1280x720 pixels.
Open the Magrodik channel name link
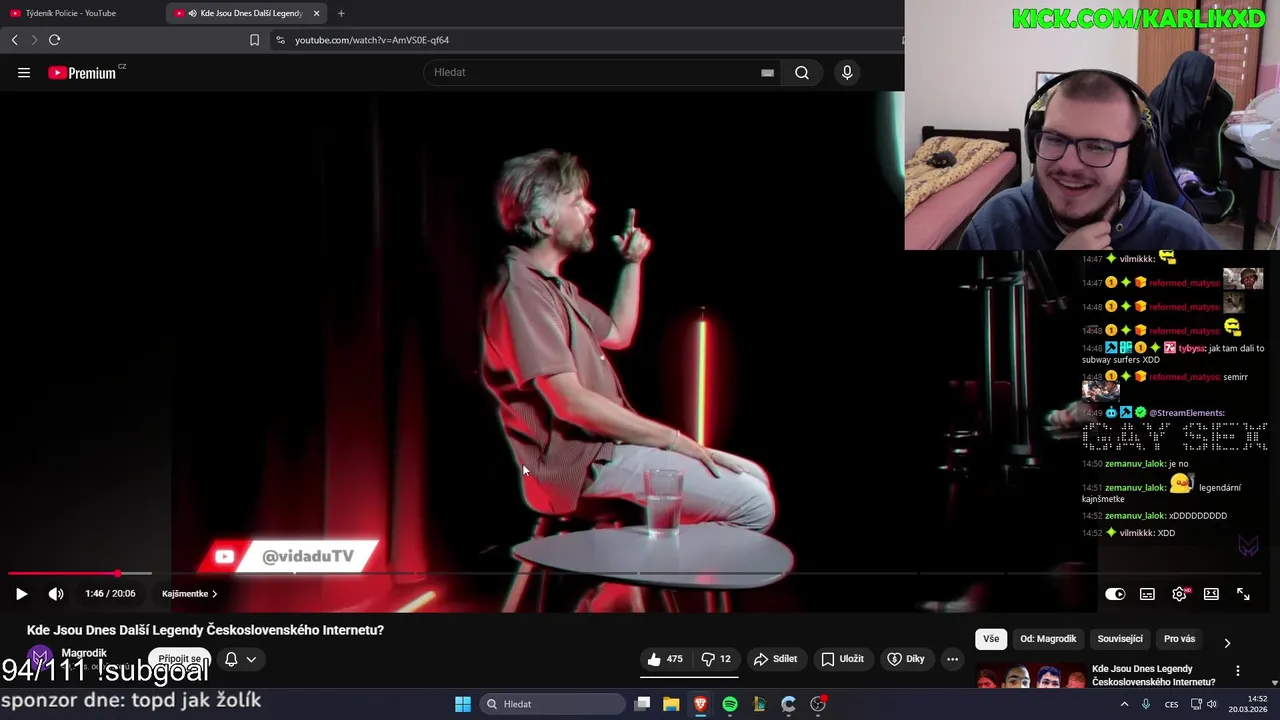point(84,653)
